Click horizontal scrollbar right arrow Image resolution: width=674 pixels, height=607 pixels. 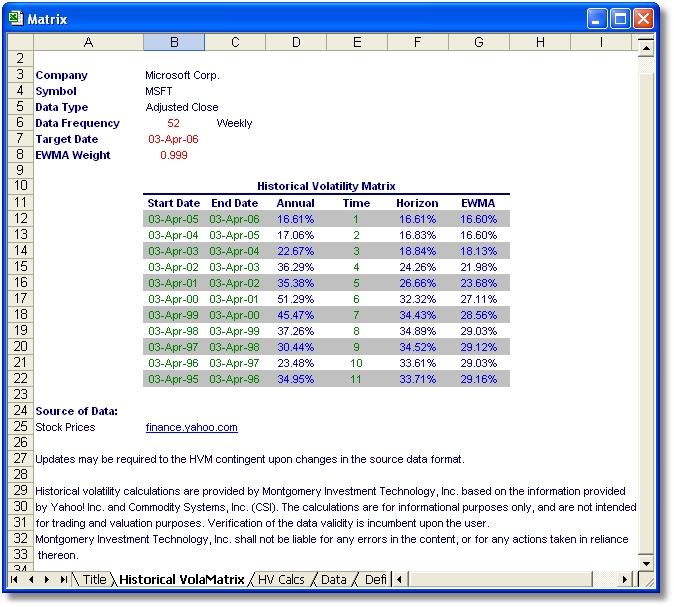pos(624,579)
